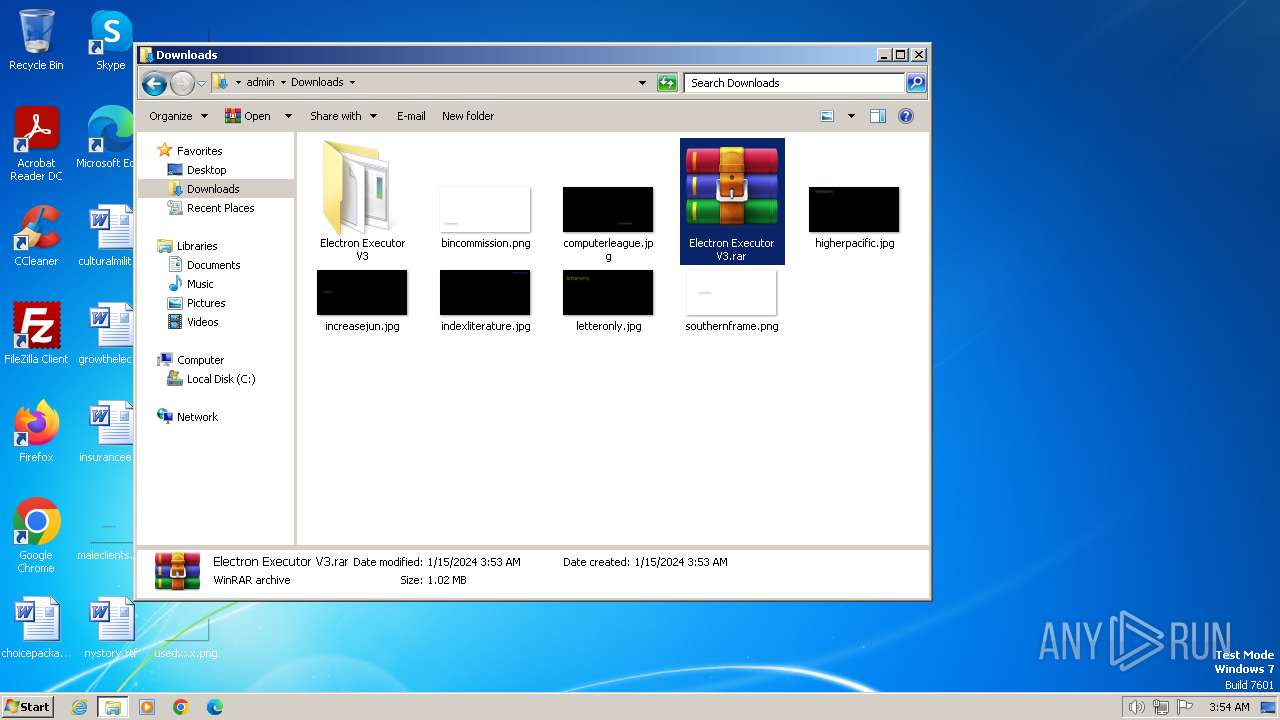The width and height of the screenshot is (1280, 720).
Task: Click the media player taskbar icon
Action: [147, 707]
